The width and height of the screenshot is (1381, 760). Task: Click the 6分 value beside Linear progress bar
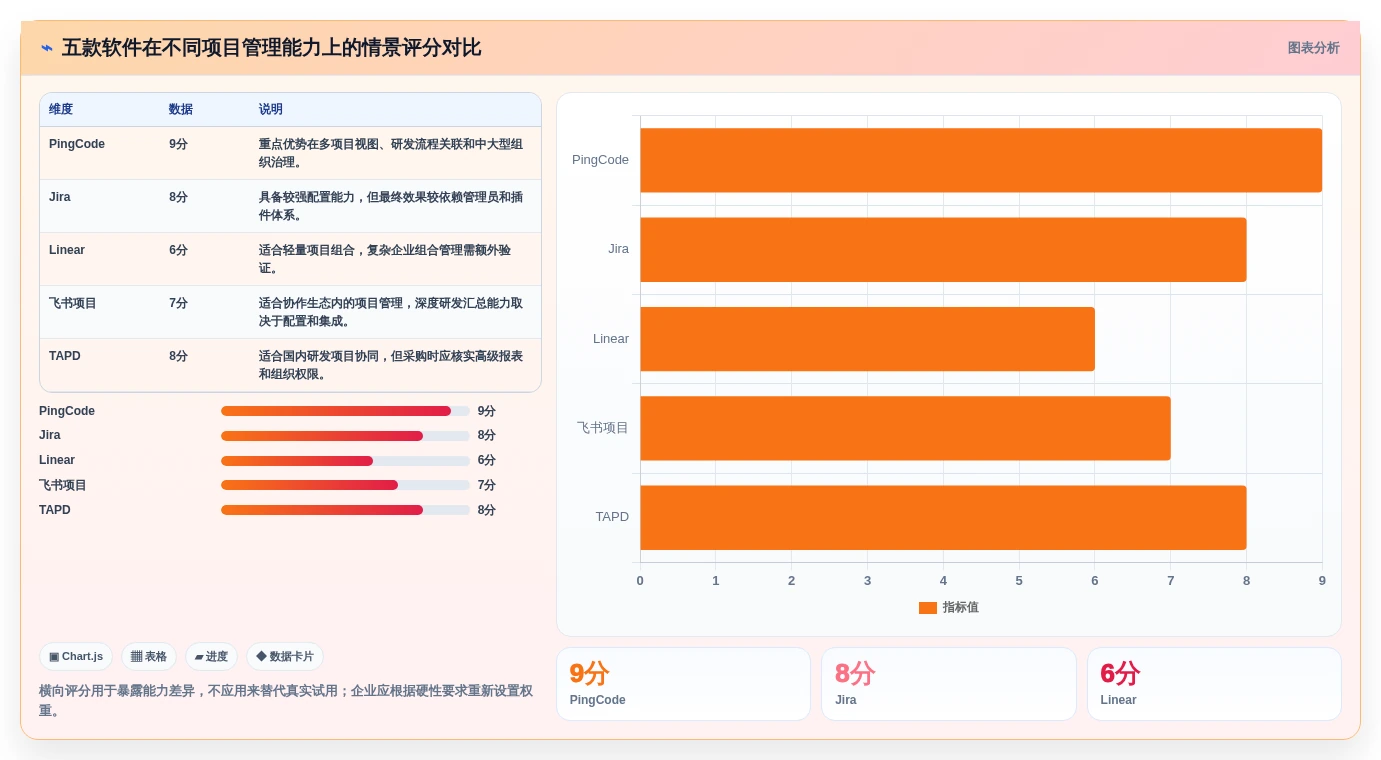click(x=487, y=460)
